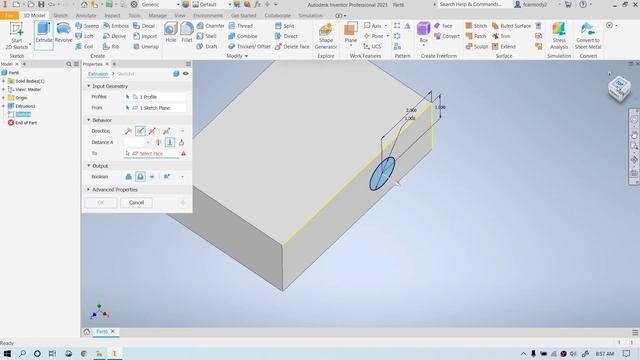
Task: Open the Fillet tool
Action: [187, 33]
